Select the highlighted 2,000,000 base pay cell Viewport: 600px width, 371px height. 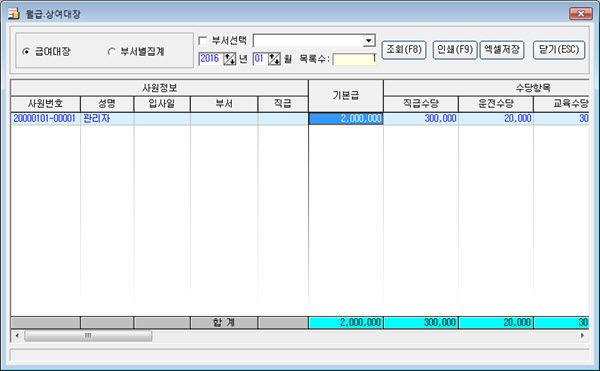(x=346, y=119)
